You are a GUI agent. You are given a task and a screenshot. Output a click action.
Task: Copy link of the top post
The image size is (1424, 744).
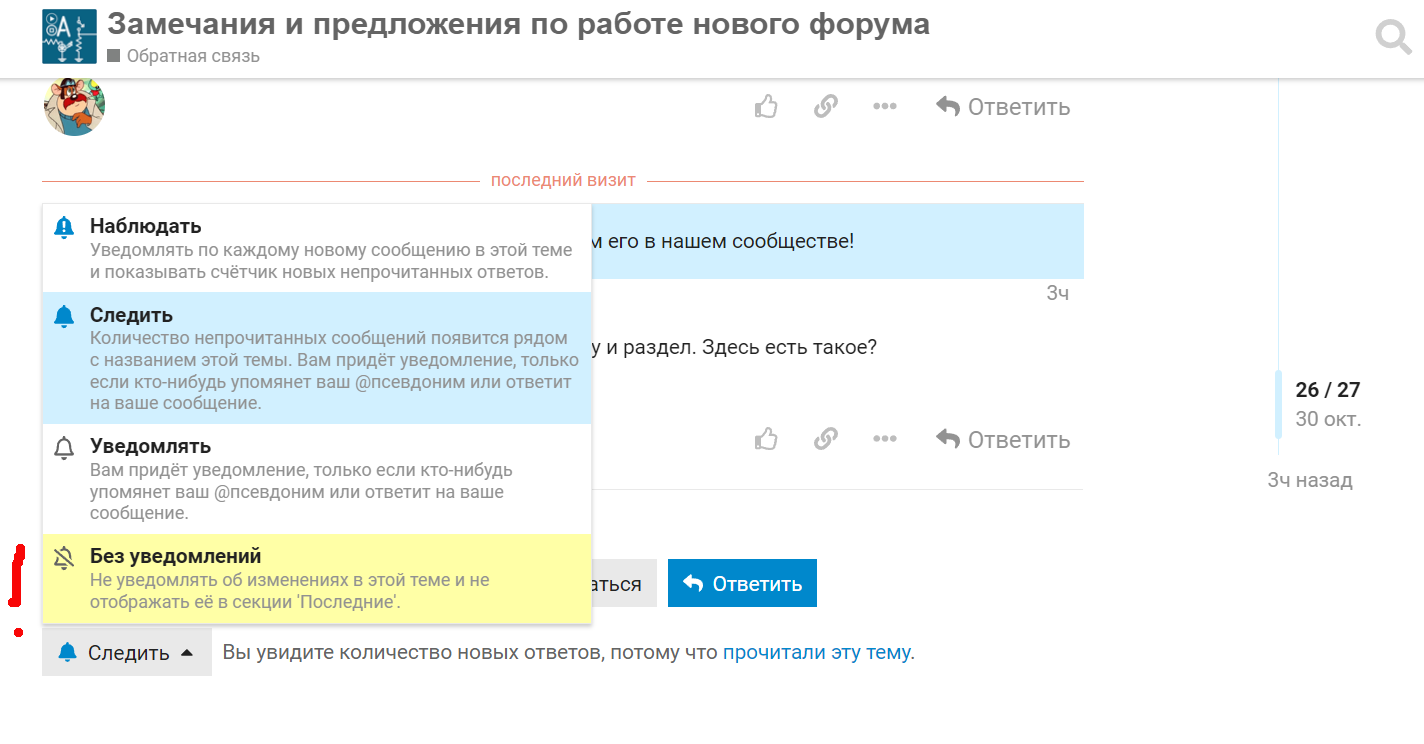[825, 106]
